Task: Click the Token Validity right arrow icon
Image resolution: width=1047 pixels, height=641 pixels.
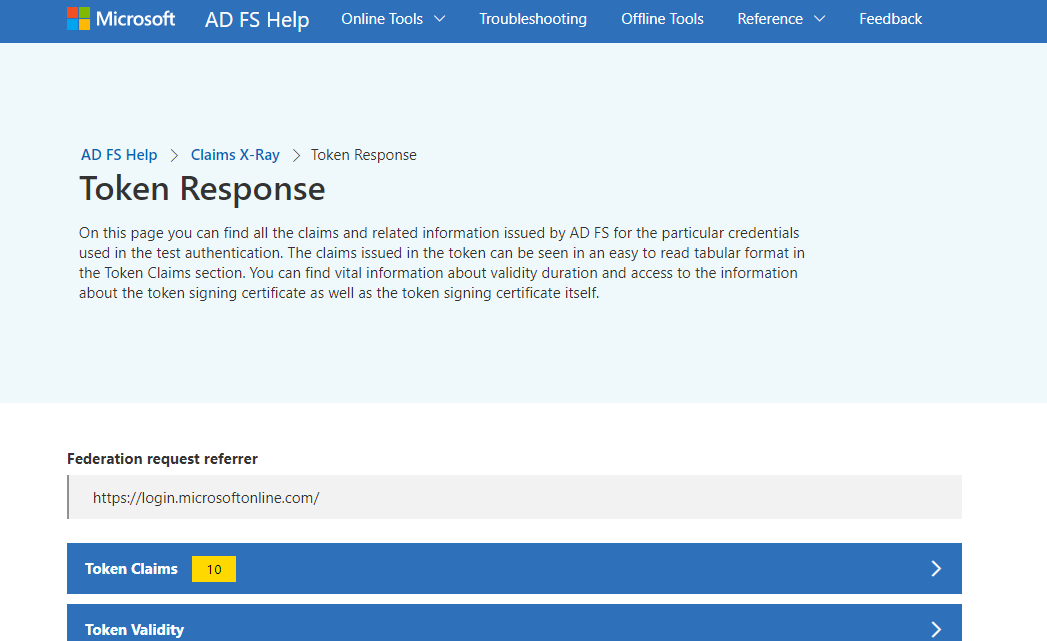Action: pyautogui.click(x=936, y=629)
